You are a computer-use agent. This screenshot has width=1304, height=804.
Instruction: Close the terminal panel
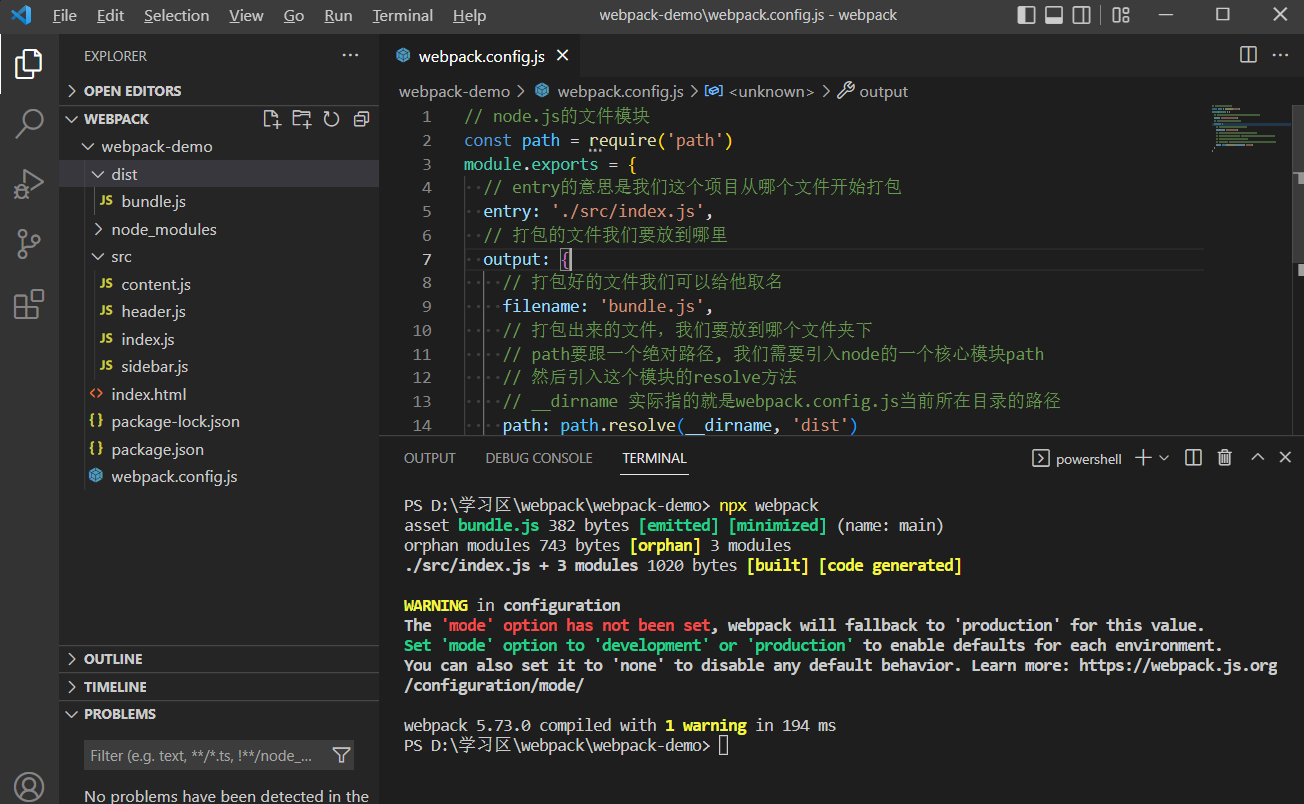pos(1285,458)
